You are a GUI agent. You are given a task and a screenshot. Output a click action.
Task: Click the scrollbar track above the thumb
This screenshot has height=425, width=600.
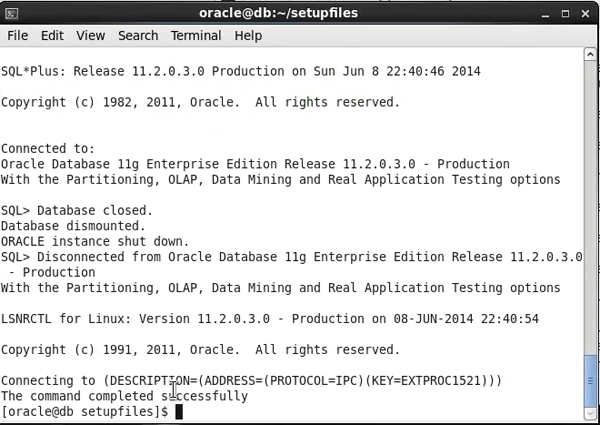click(590, 200)
